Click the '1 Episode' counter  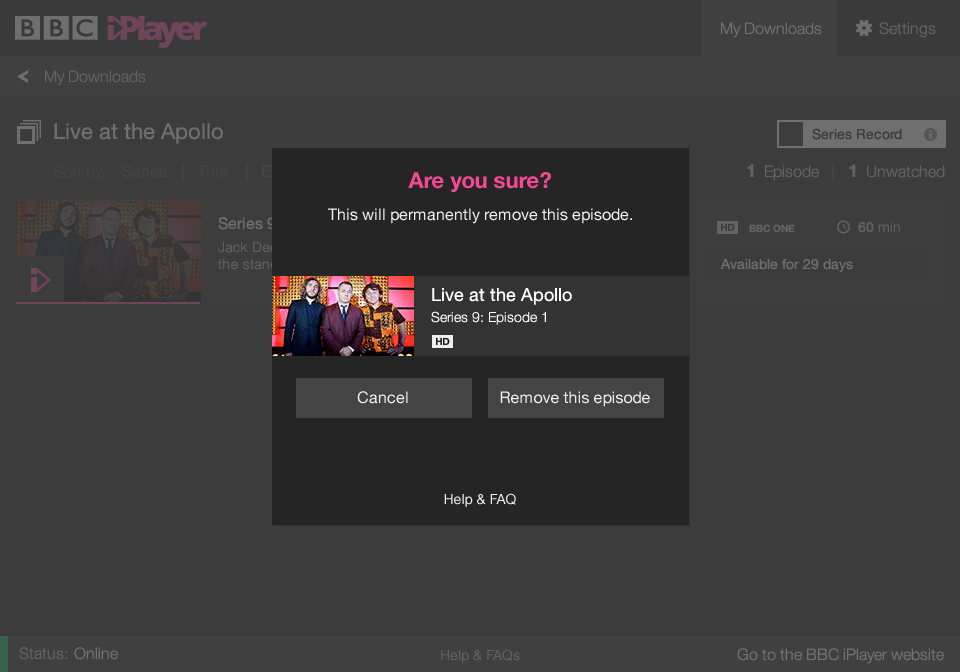[x=783, y=172]
